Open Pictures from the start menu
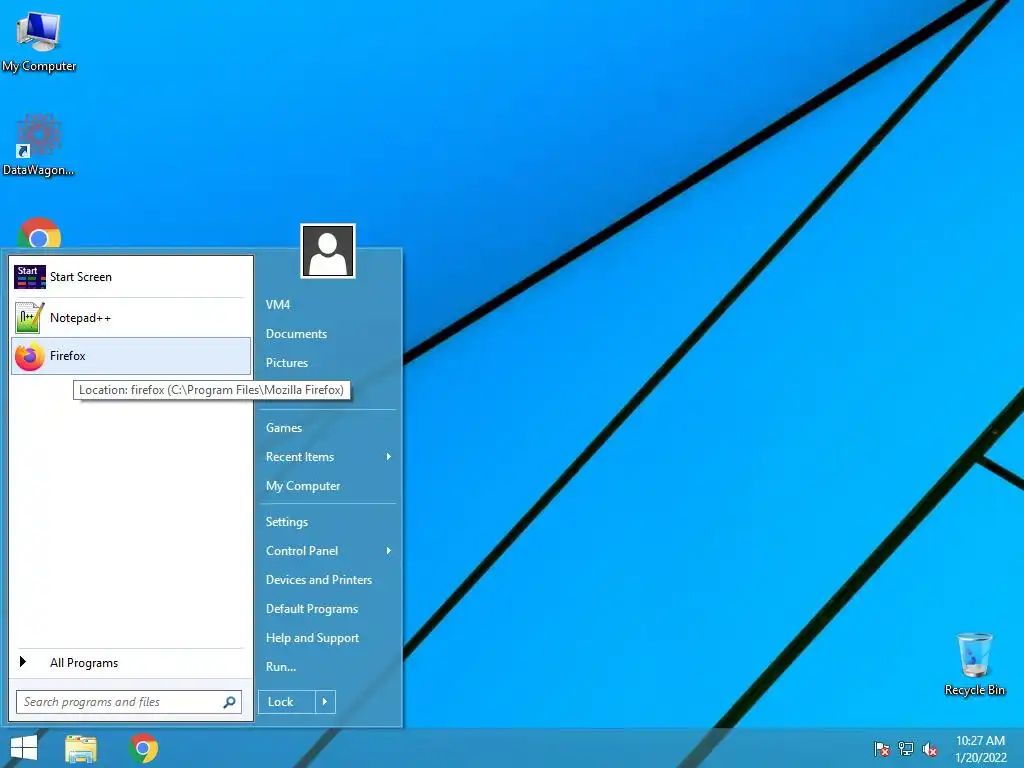Viewport: 1024px width, 768px height. tap(287, 362)
